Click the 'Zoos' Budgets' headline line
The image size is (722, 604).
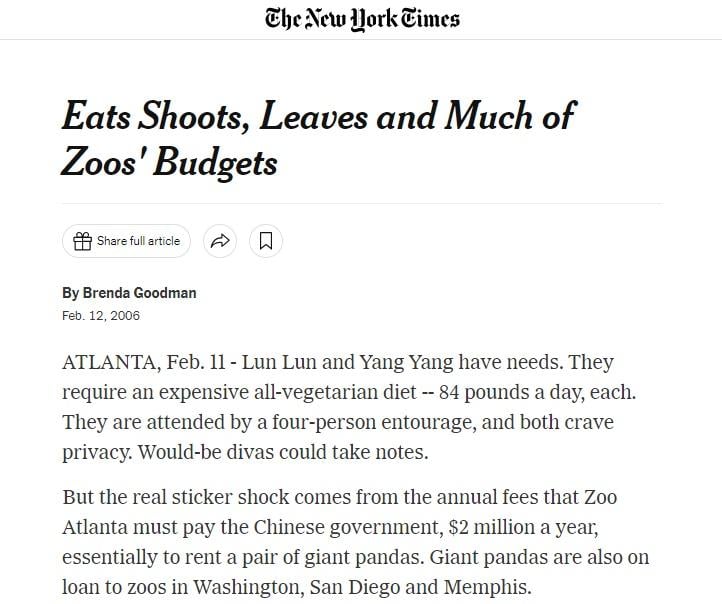(x=169, y=161)
